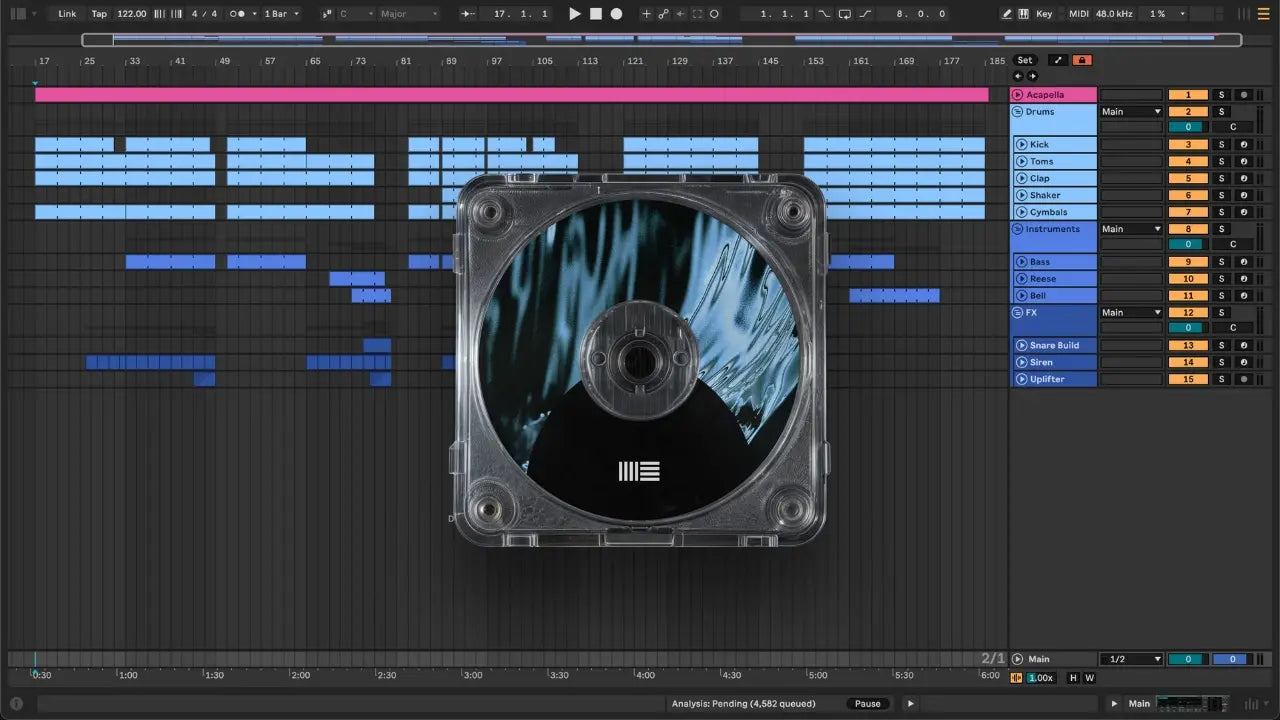Toggle the computer MIDI keyboard icon
Screen dimensions: 1280x720
coord(1023,14)
